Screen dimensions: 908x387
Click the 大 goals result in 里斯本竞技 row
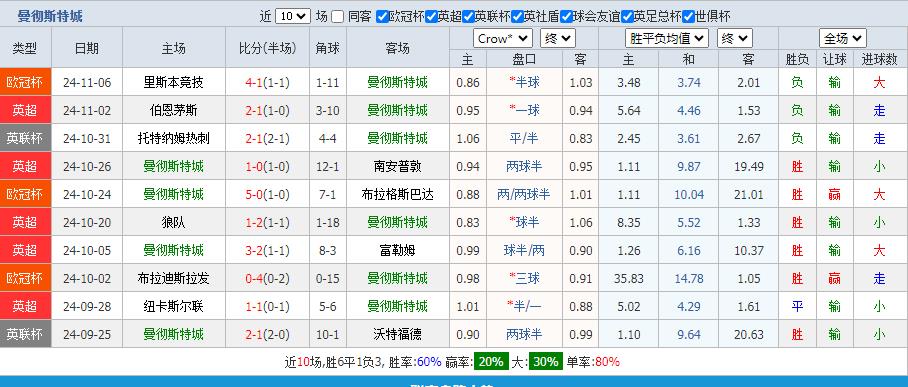[x=879, y=82]
